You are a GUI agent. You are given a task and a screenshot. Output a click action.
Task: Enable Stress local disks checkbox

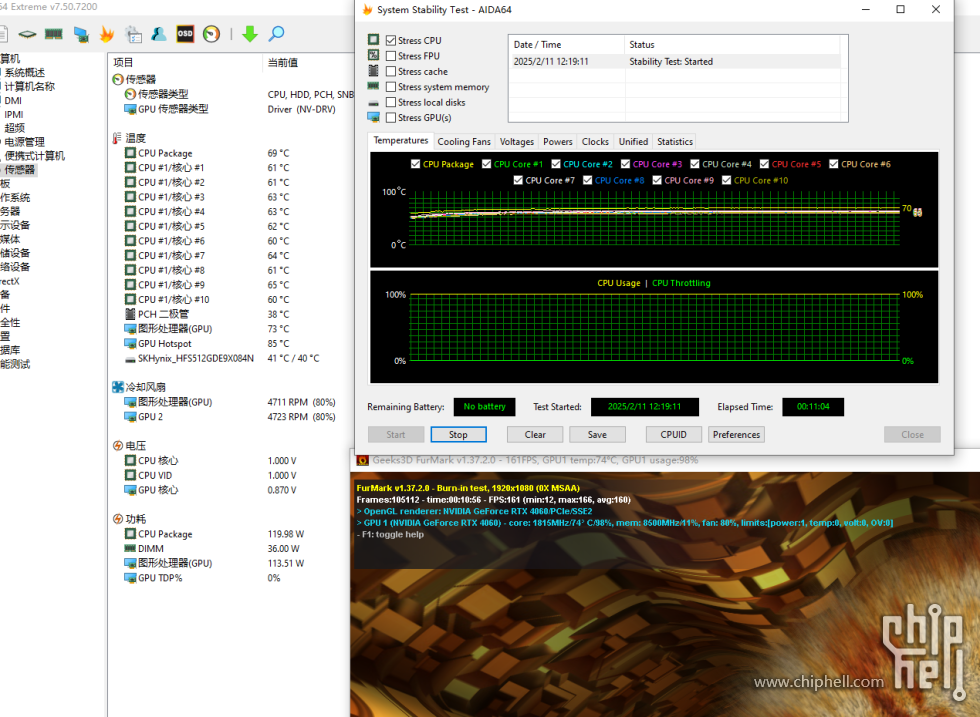coord(391,102)
